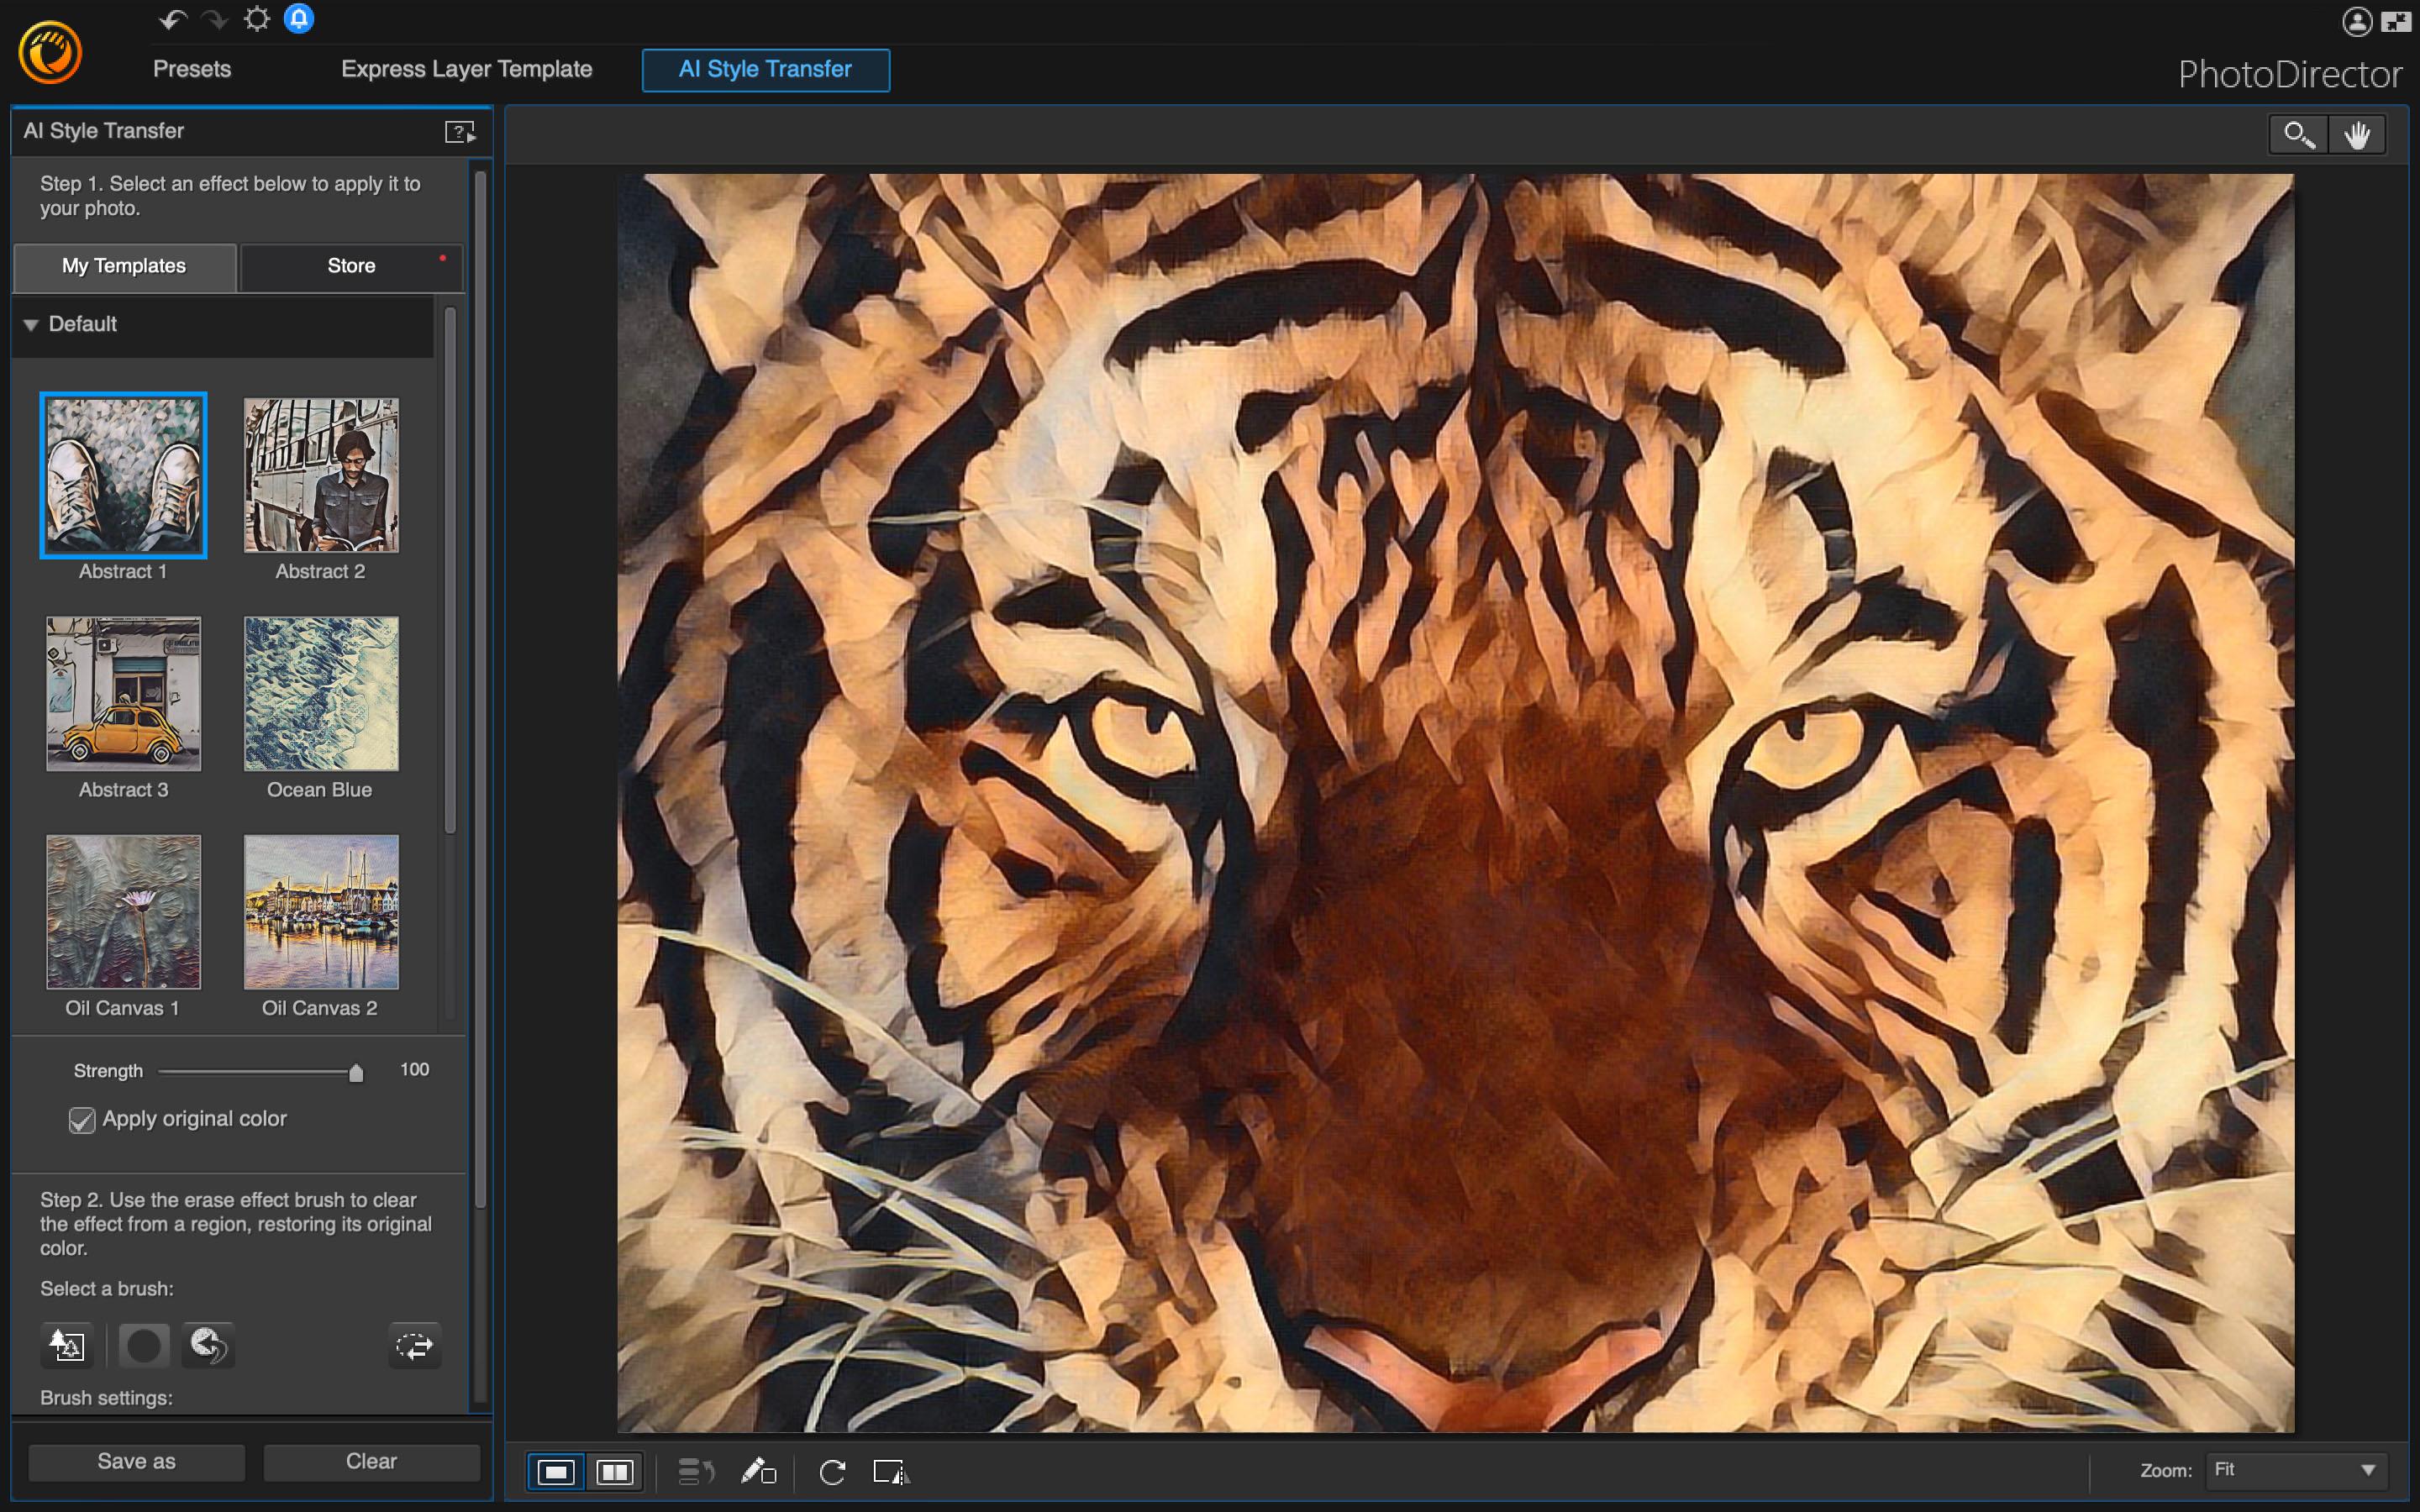Click the invert mask swap arrows icon
The height and width of the screenshot is (1512, 2420).
pos(414,1346)
